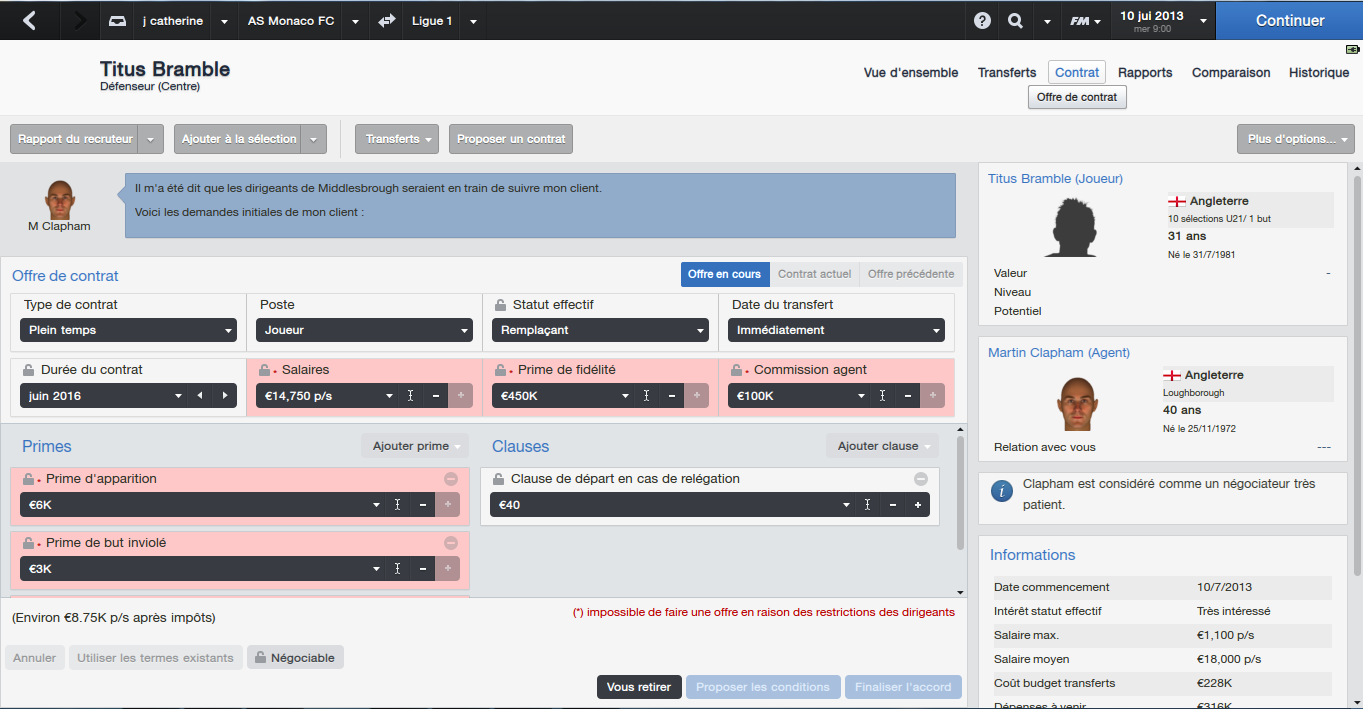Decrease Prime de but inviolé with minus icon
1363x709 pixels.
pos(423,569)
